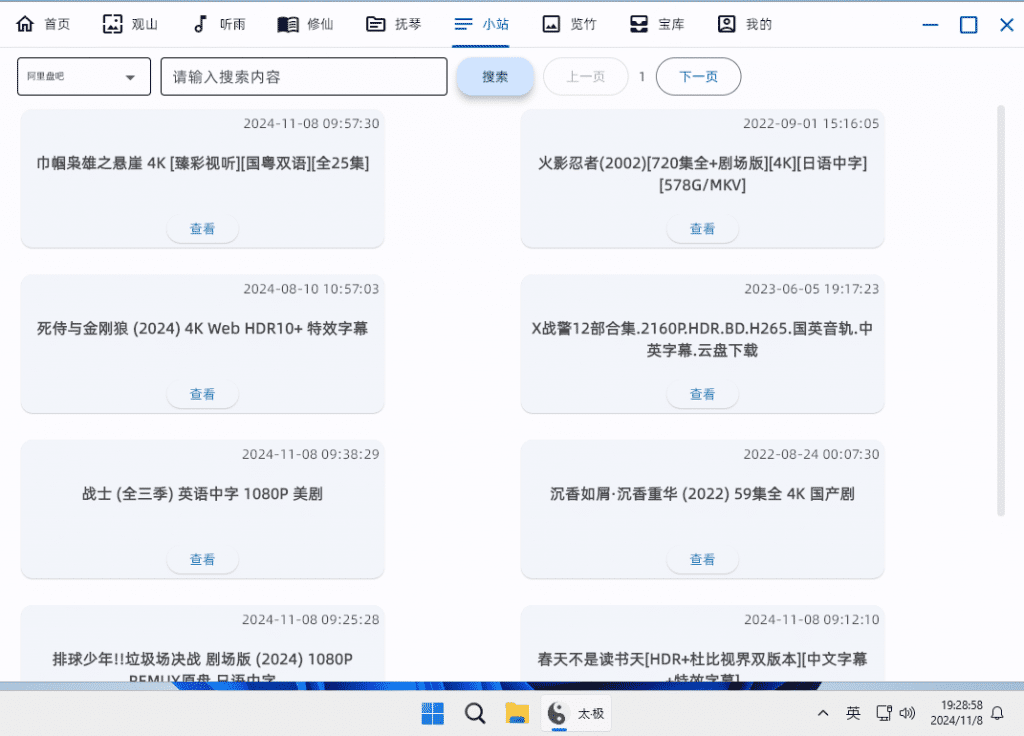Click timestamp 2023-06-05 19:17:23
This screenshot has width=1024, height=736.
tap(812, 289)
